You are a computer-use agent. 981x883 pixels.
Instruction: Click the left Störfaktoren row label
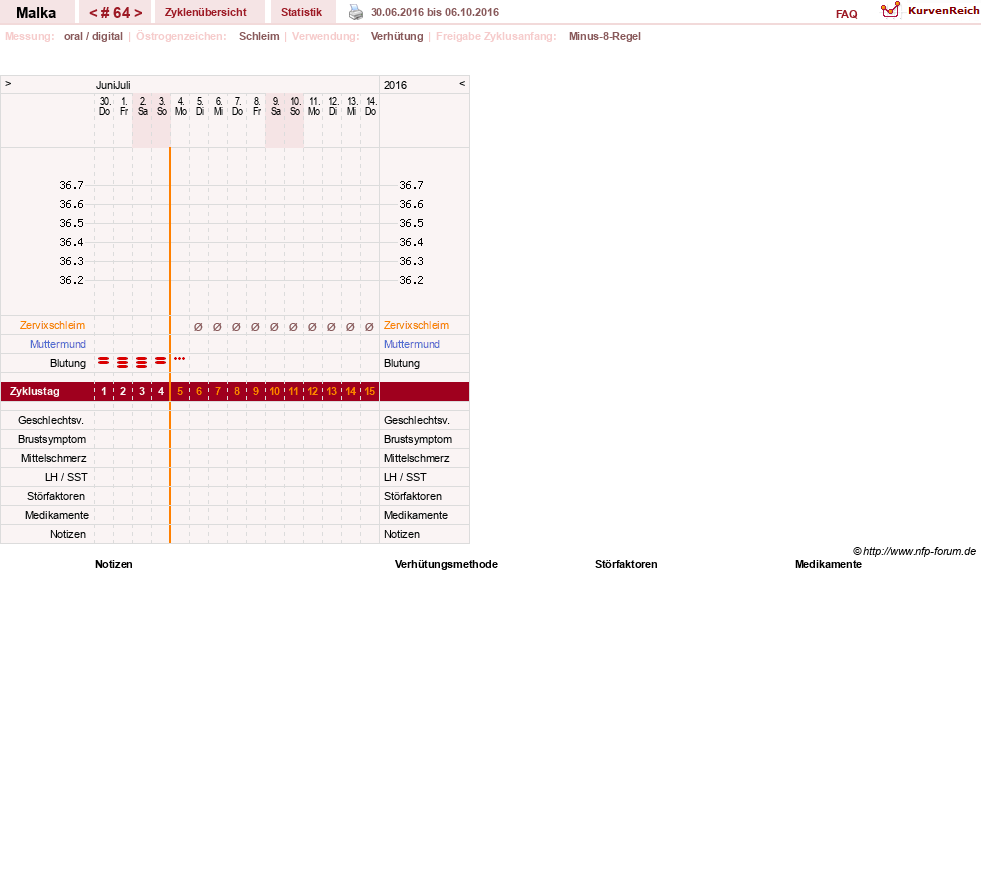(x=56, y=496)
